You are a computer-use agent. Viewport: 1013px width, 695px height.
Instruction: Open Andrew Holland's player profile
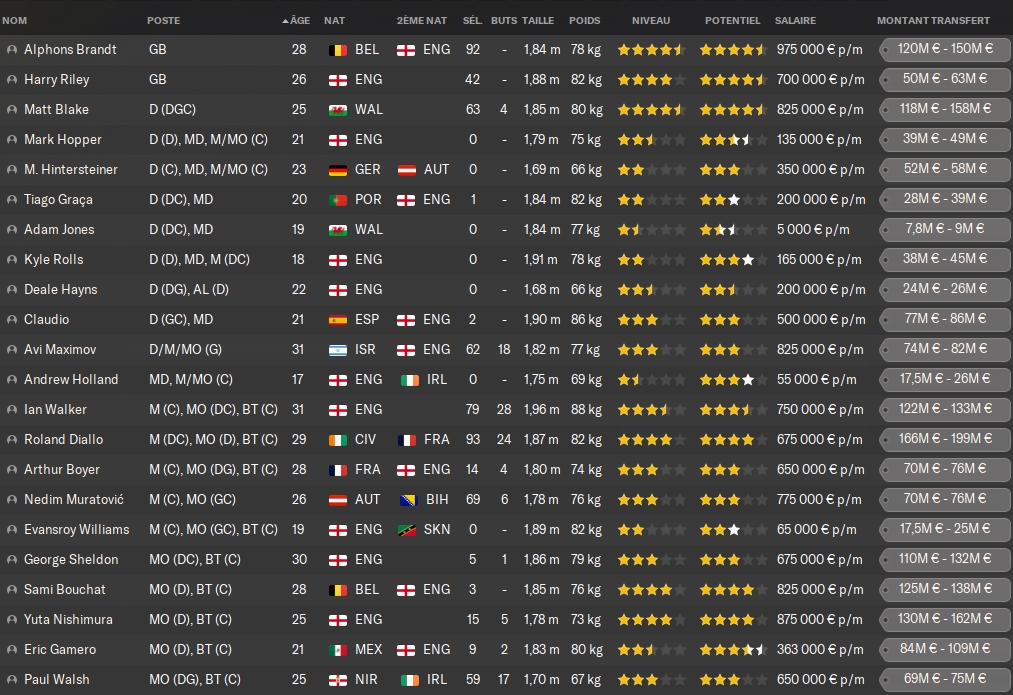(x=71, y=380)
